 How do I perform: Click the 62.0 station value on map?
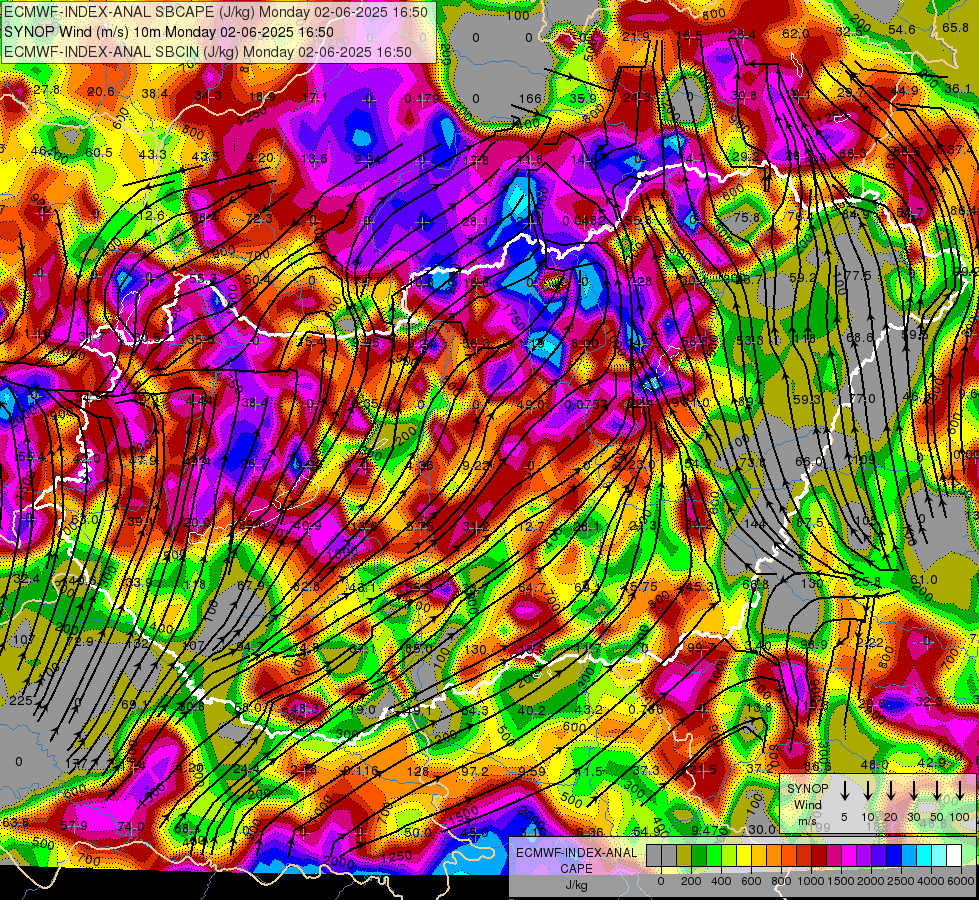(795, 34)
